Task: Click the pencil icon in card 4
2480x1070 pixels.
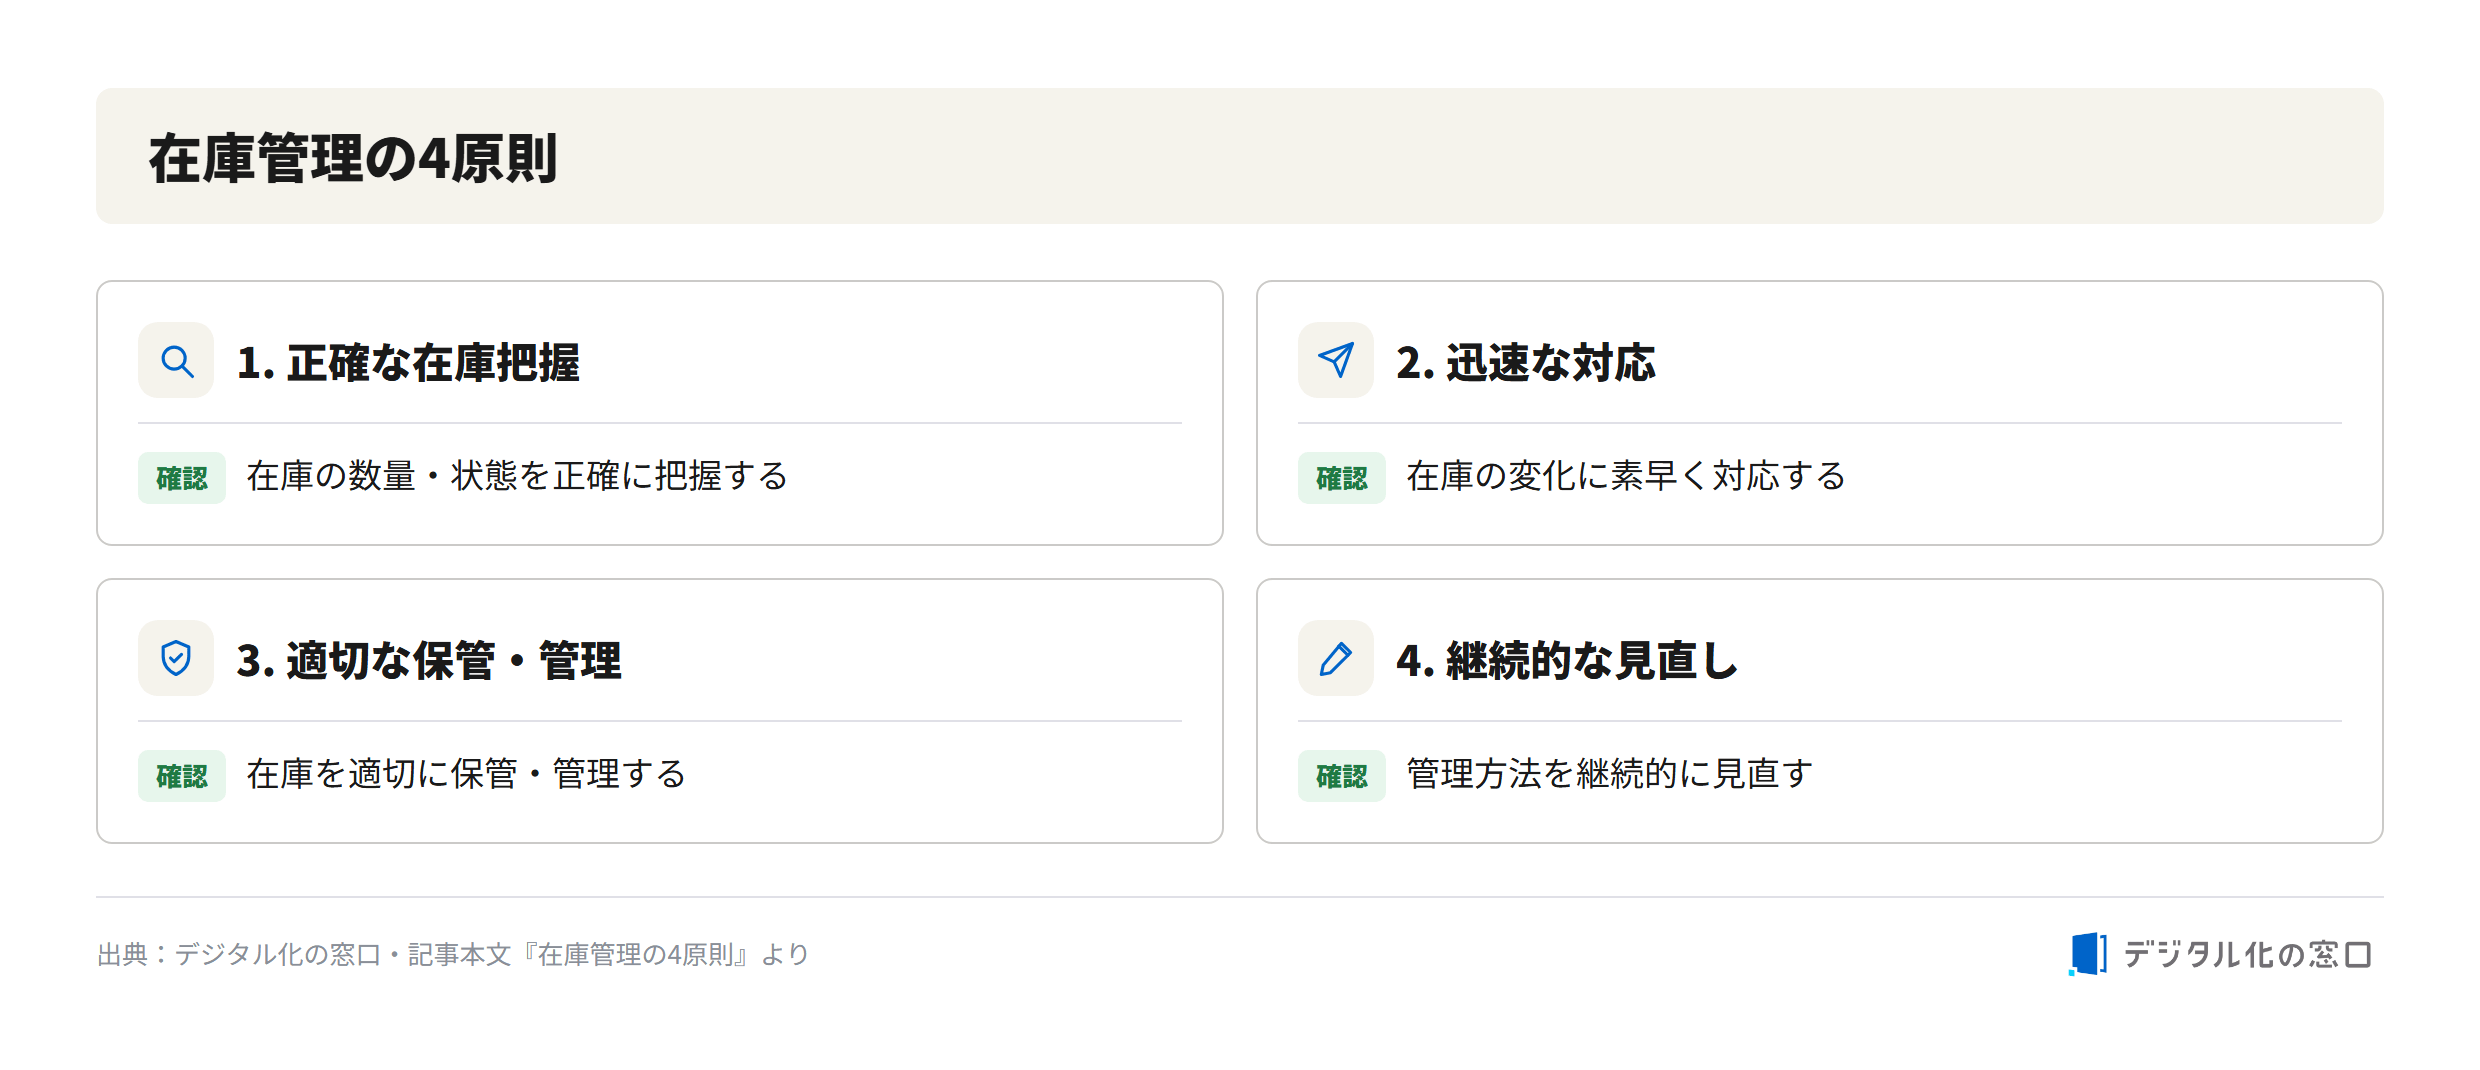Action: [1336, 658]
